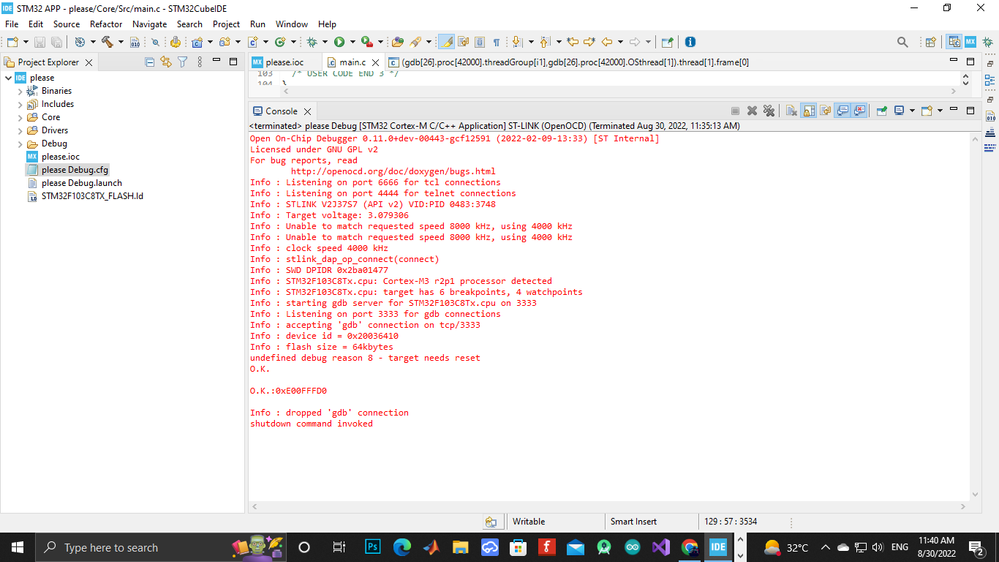Expand the Debug folder node

[20, 144]
